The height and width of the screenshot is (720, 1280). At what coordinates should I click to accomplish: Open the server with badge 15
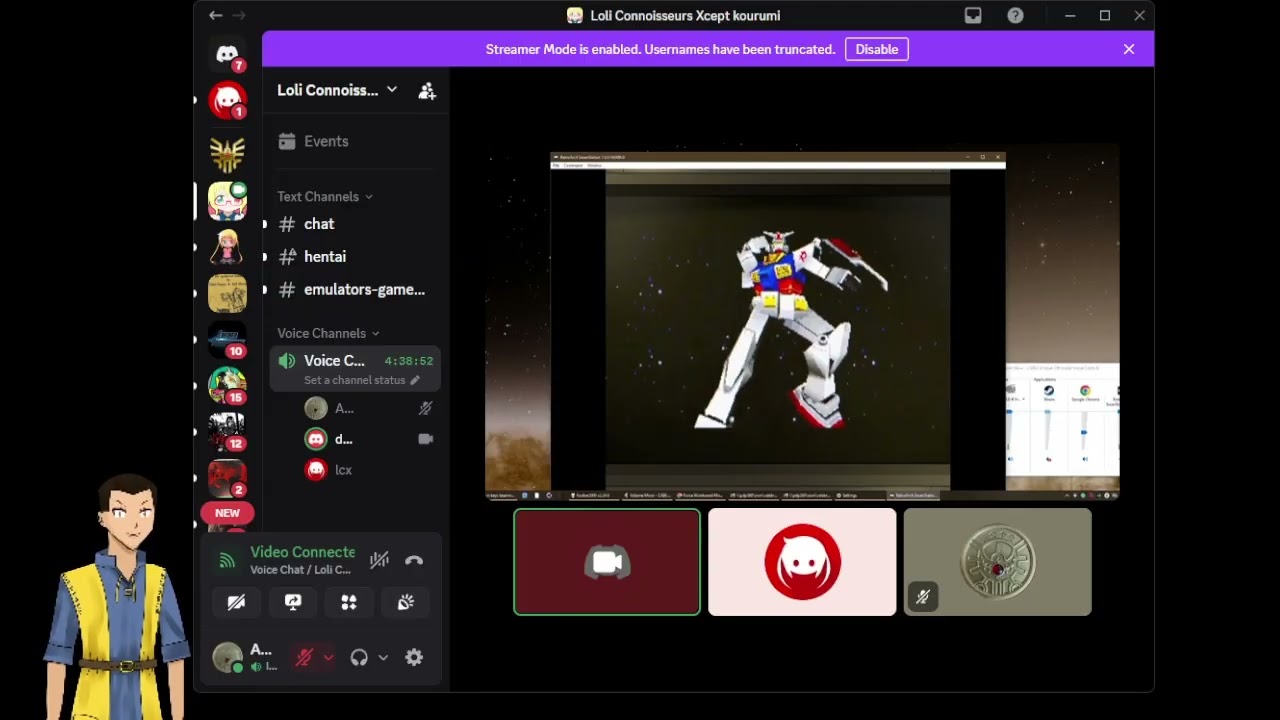pos(227,386)
